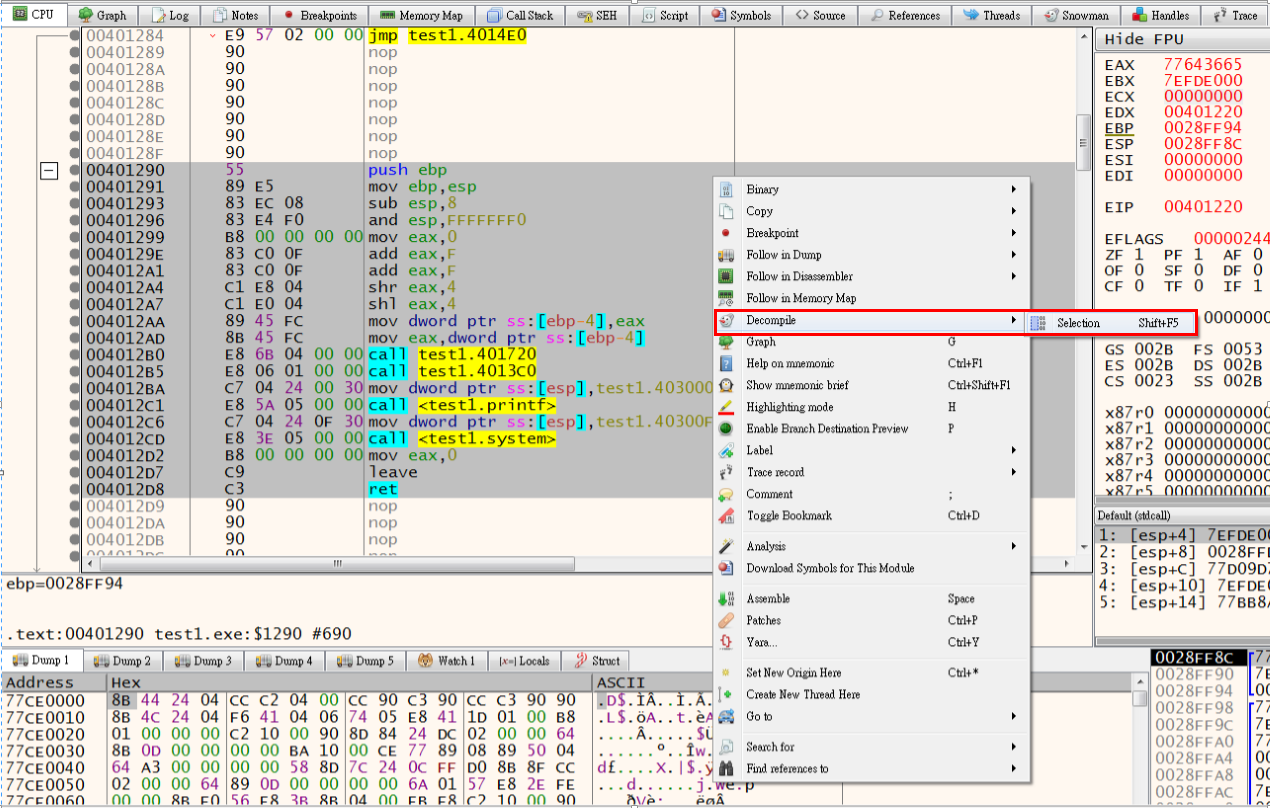Image resolution: width=1270 pixels, height=808 pixels.
Task: Select Help on mnemonic
Action: 871,364
